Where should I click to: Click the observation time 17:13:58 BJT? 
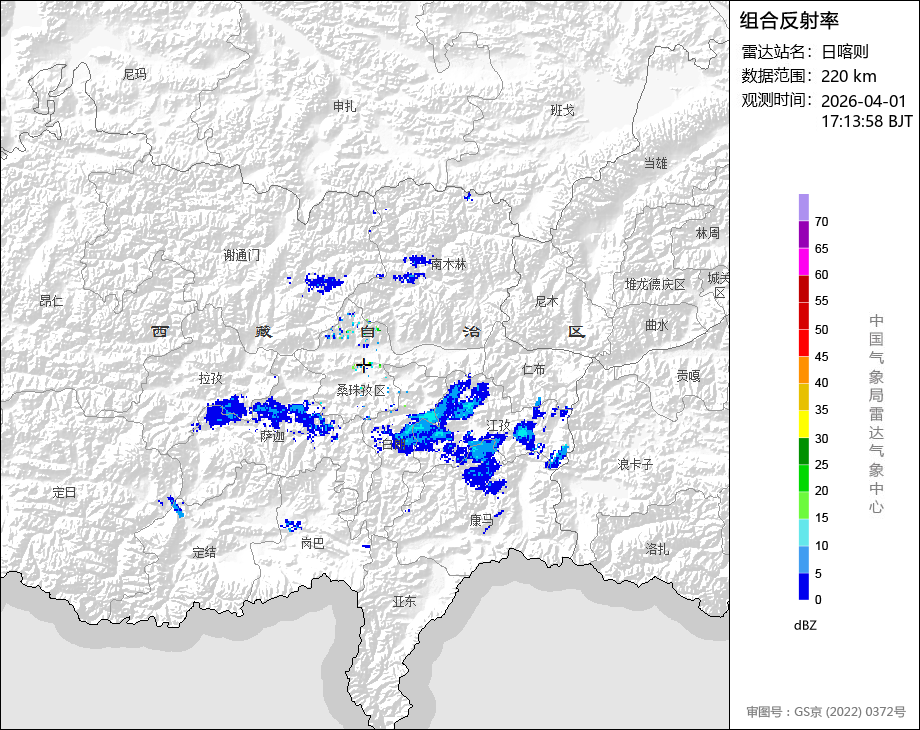click(867, 121)
